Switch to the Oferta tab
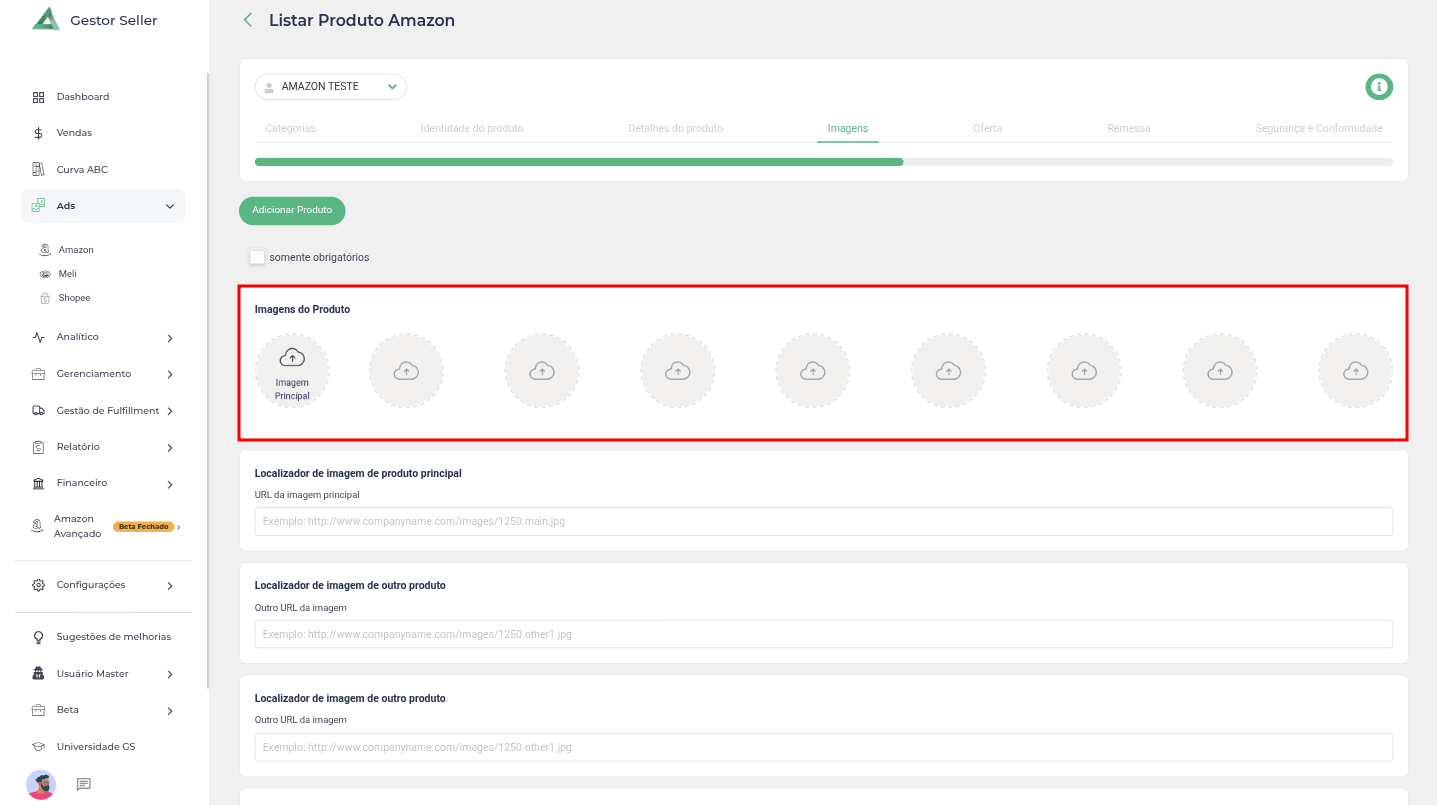 (987, 128)
